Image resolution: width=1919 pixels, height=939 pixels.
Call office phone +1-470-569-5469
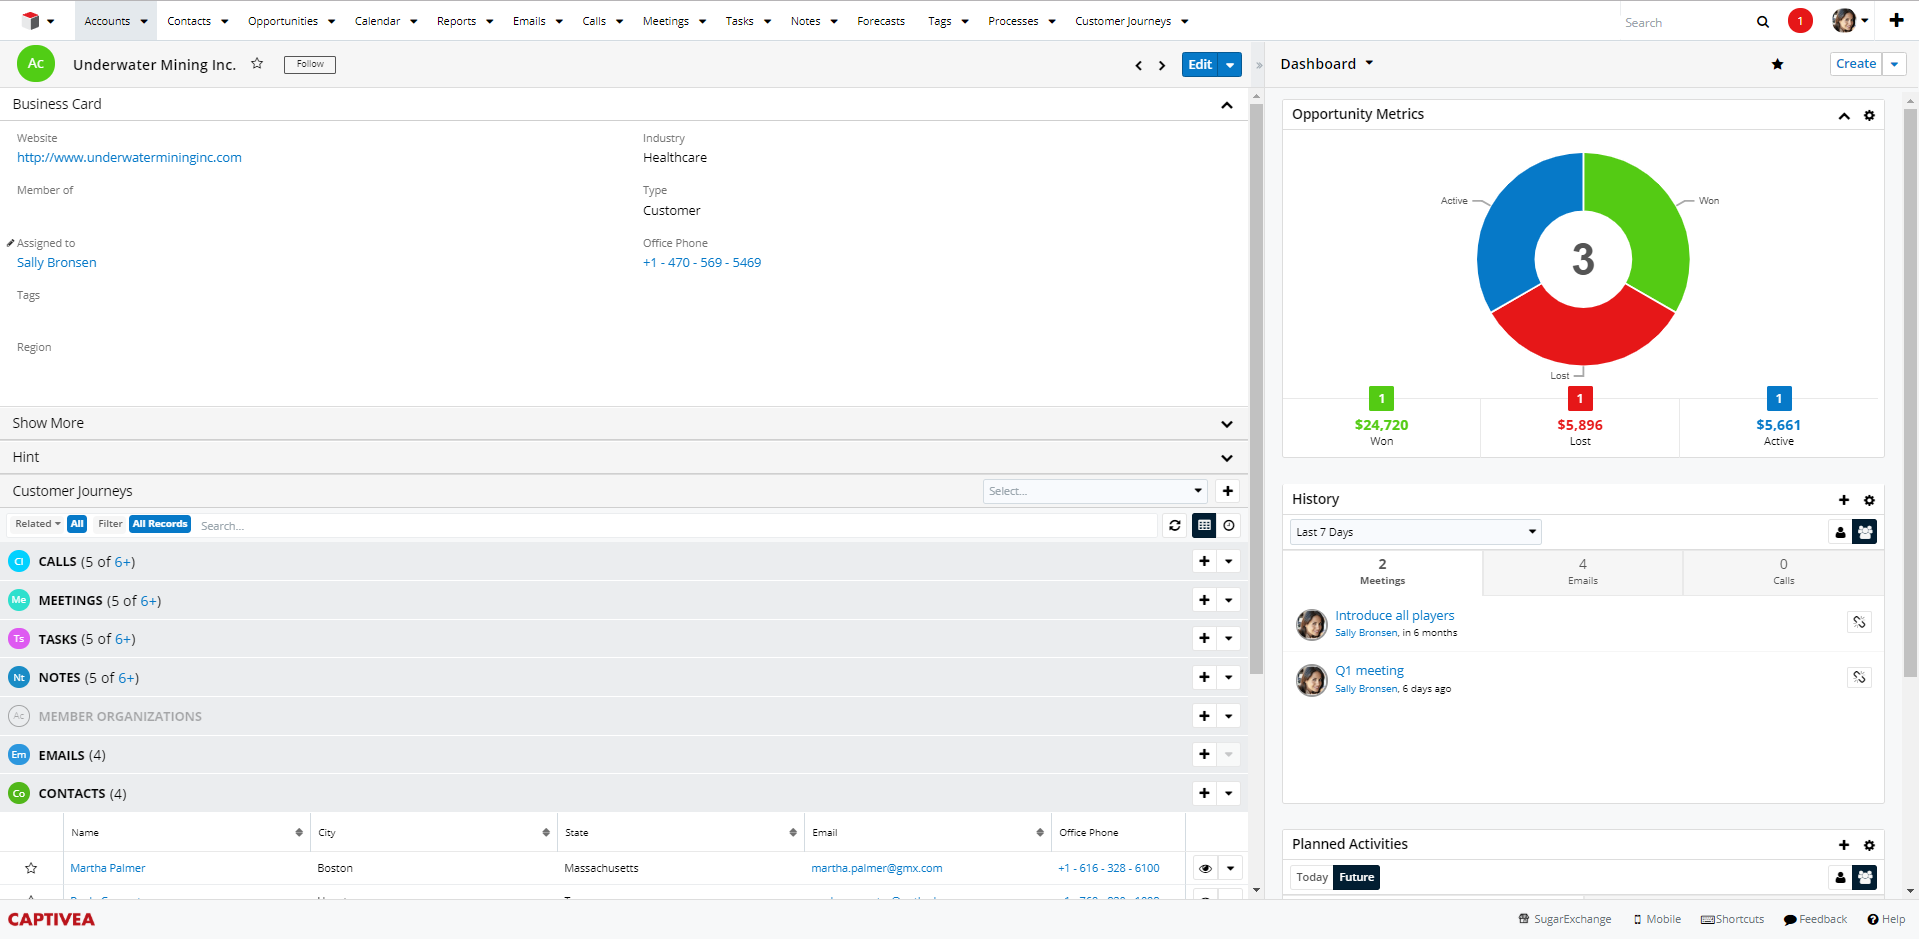click(702, 262)
